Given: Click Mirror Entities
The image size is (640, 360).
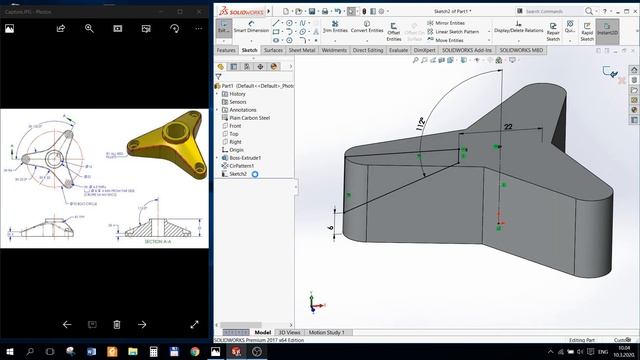Looking at the screenshot, I should (x=446, y=23).
